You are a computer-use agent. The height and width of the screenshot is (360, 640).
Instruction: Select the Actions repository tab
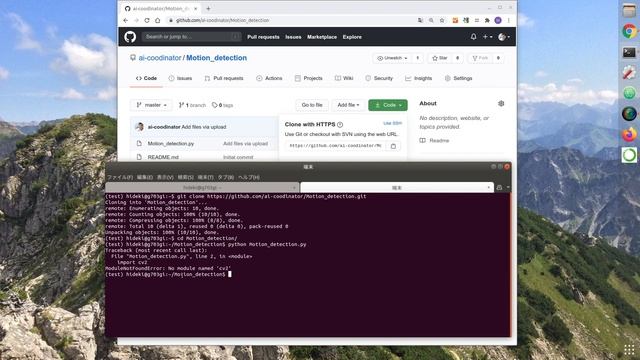[x=269, y=78]
